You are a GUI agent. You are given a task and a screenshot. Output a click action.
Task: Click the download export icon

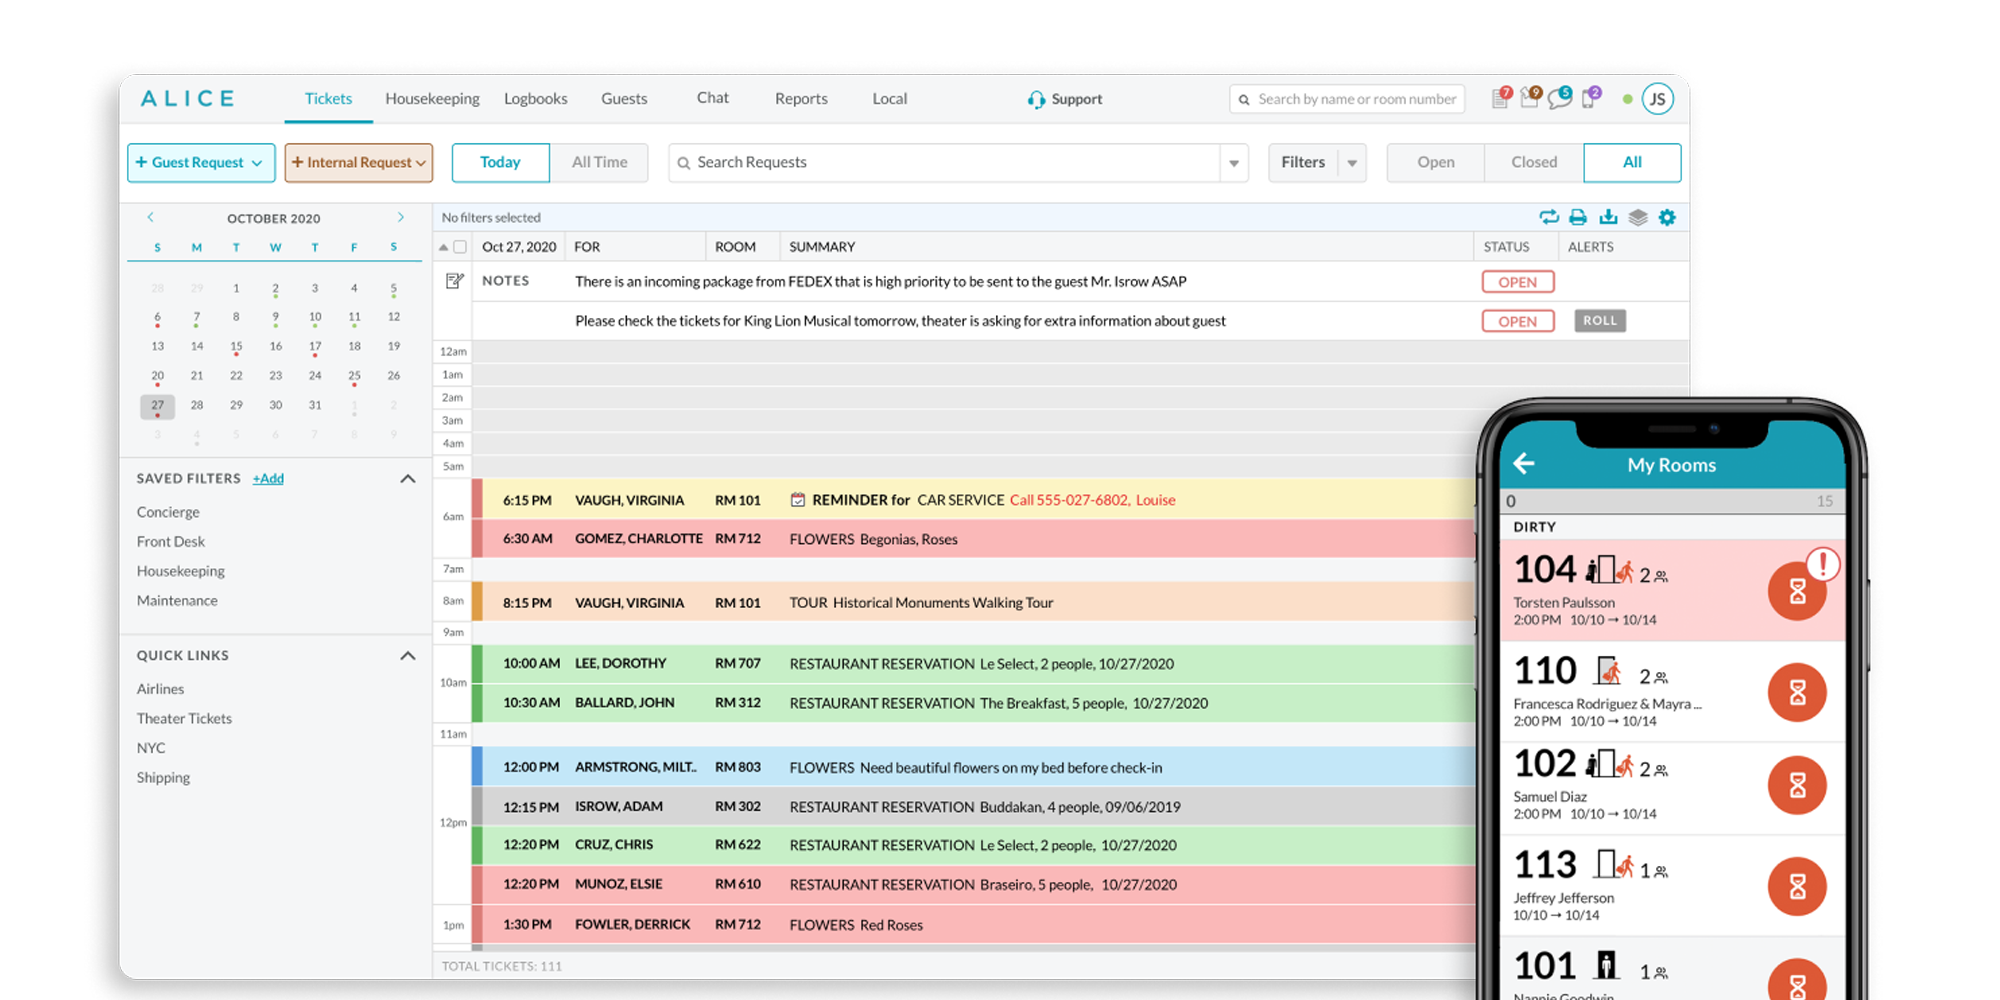[1608, 218]
